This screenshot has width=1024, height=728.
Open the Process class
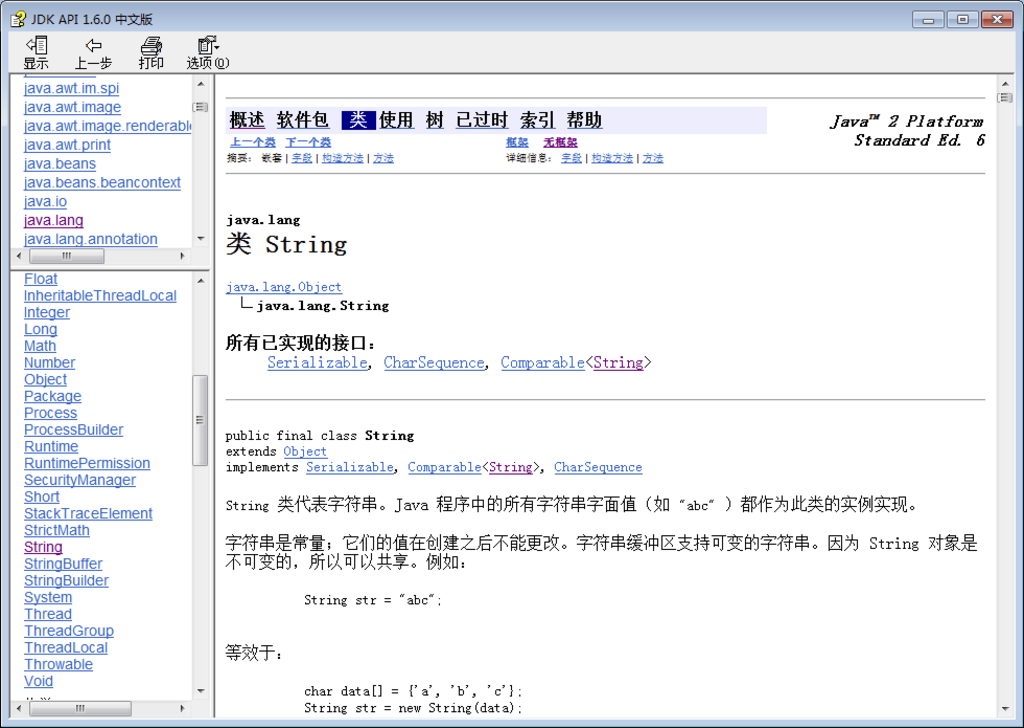[x=50, y=413]
